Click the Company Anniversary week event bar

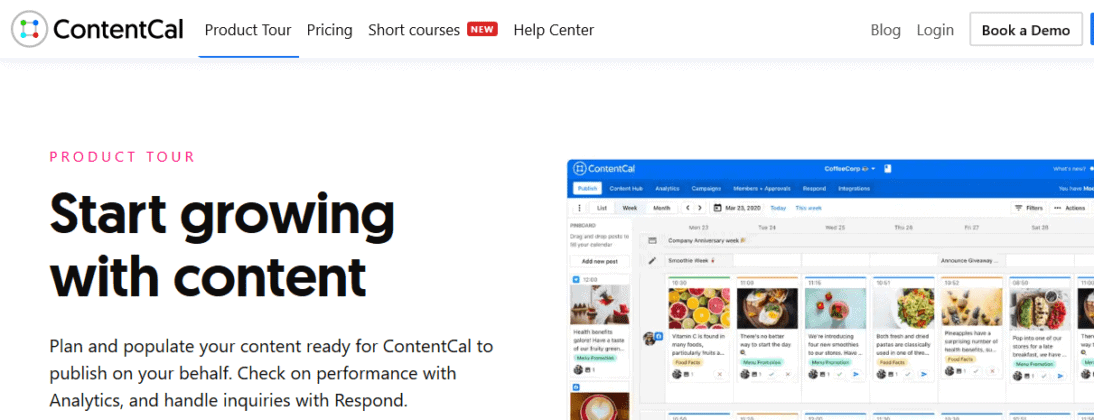coord(879,240)
